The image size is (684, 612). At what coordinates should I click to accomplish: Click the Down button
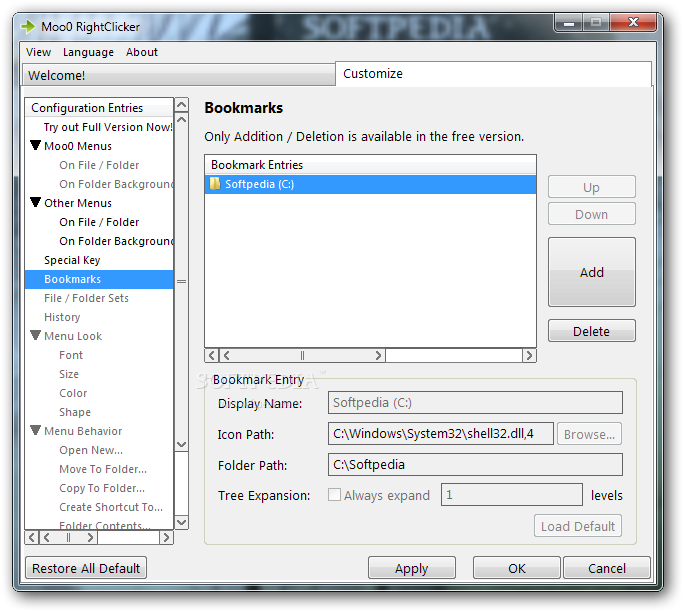(592, 214)
